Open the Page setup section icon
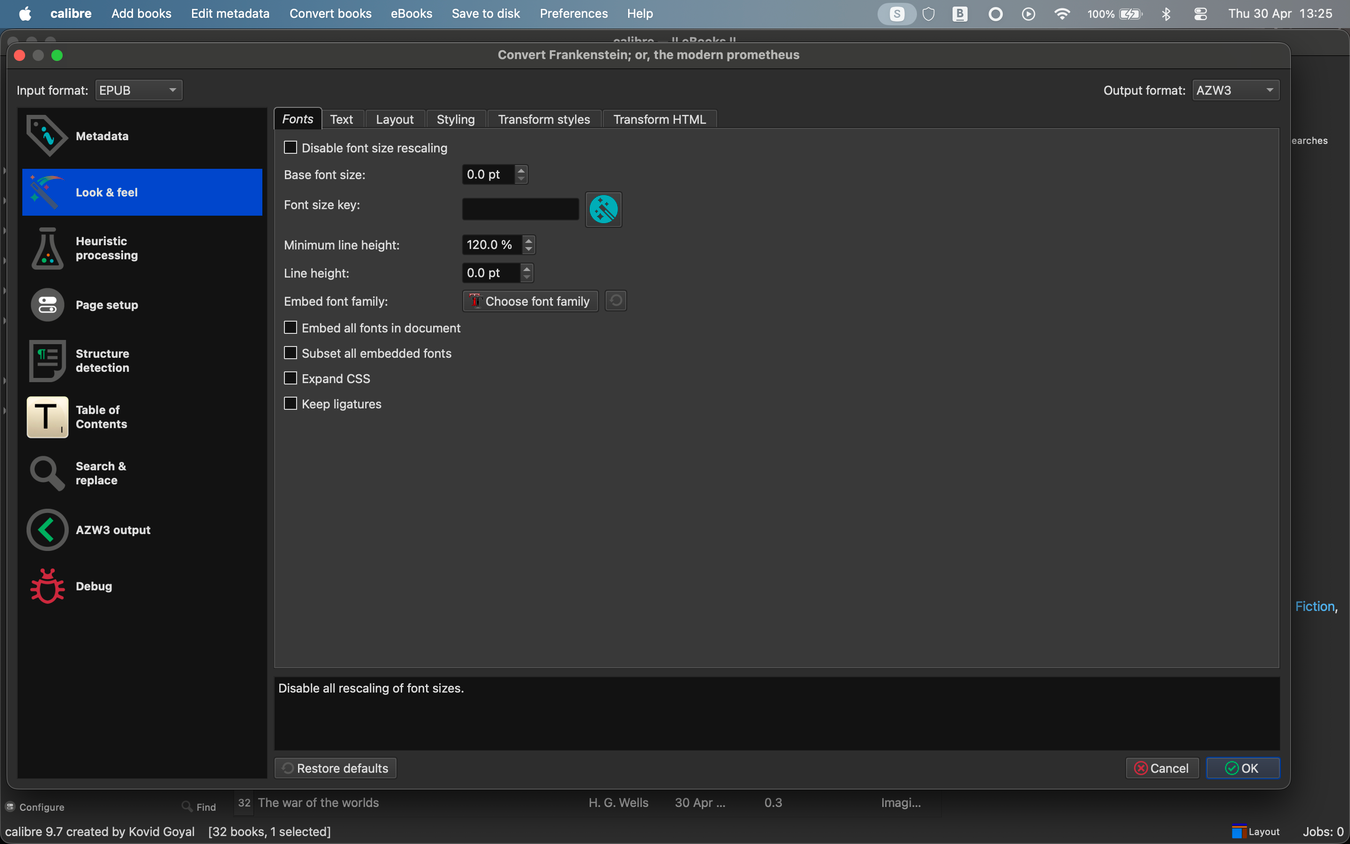1350x844 pixels. tap(47, 305)
